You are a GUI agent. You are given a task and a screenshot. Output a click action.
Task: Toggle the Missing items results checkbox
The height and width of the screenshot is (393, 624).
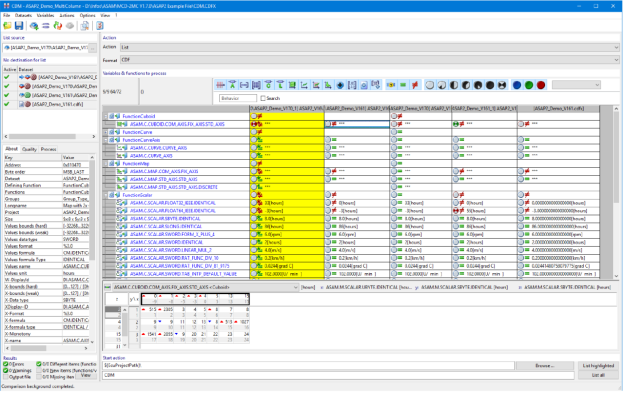(39, 377)
